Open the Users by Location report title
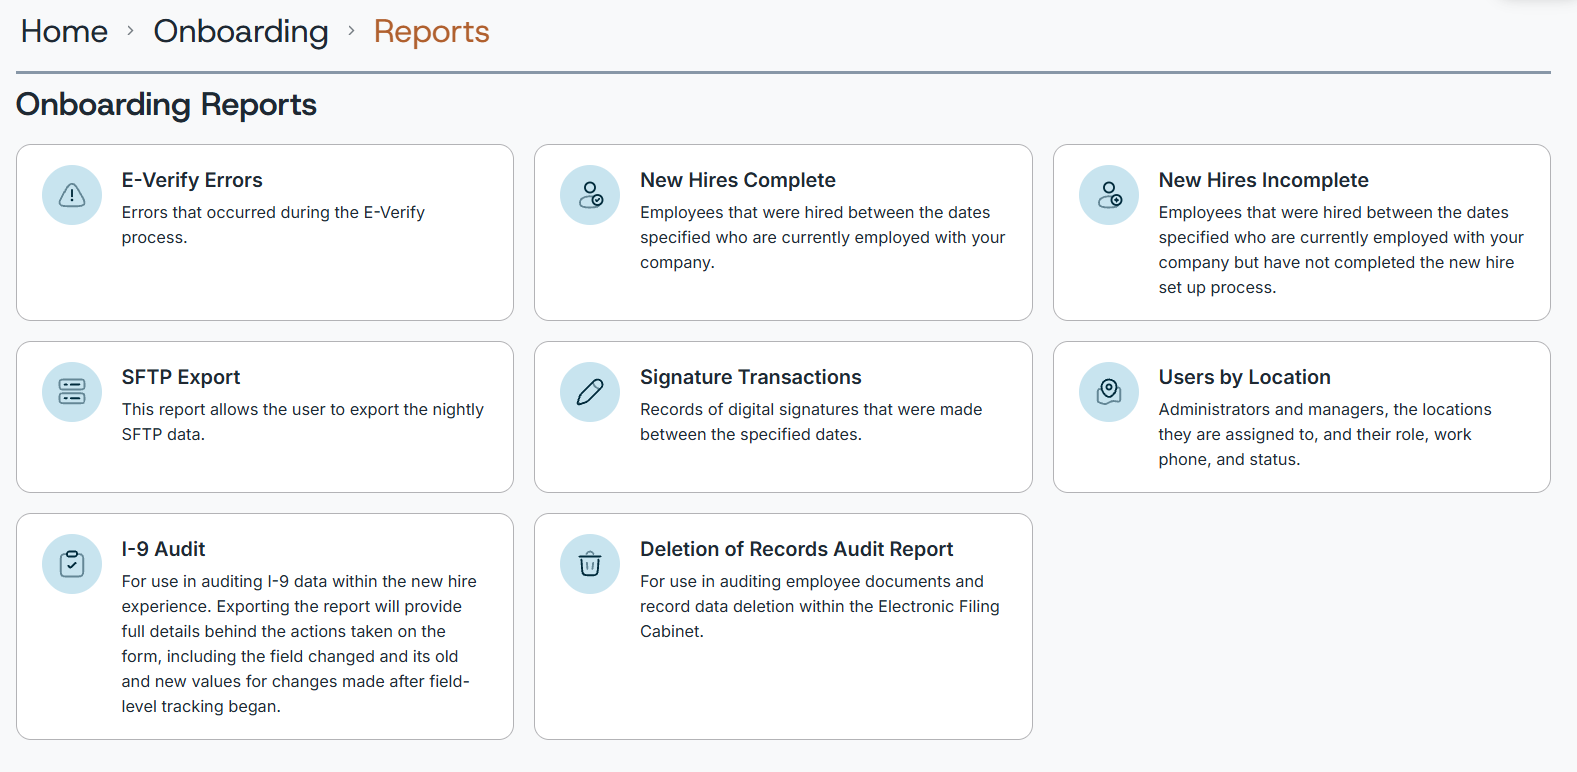The width and height of the screenshot is (1577, 772). click(x=1245, y=377)
